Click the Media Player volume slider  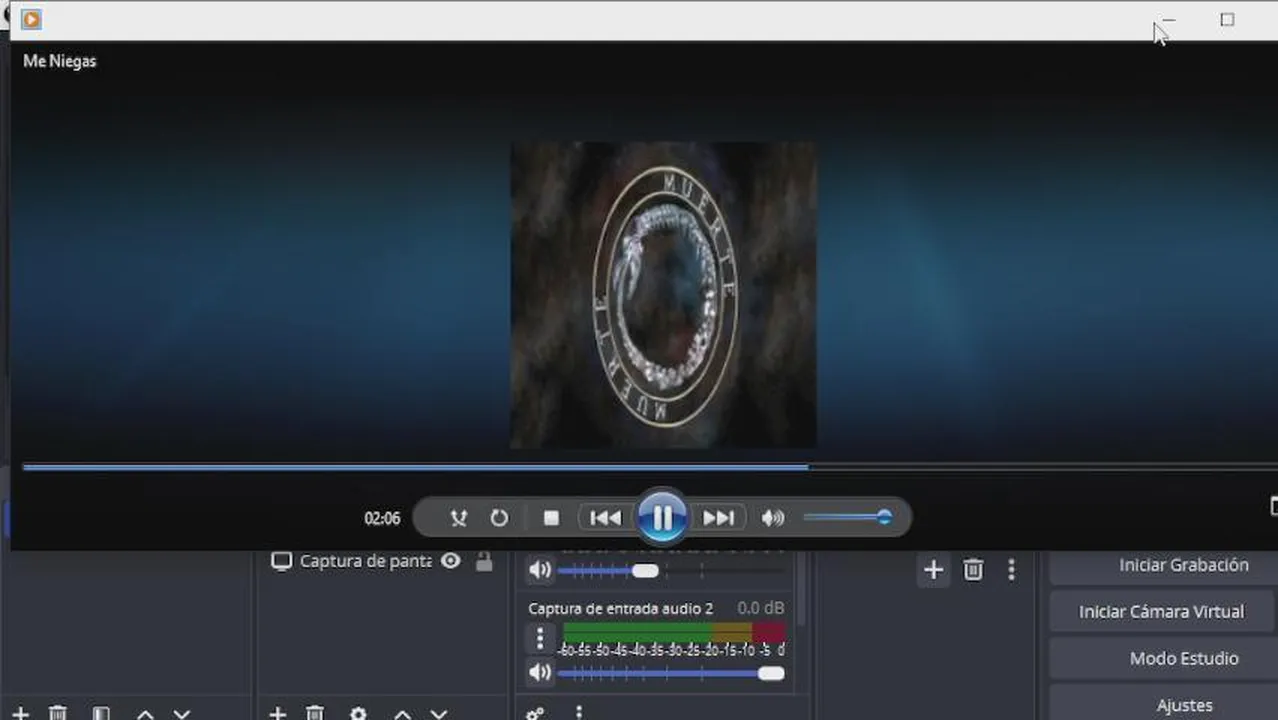[846, 517]
